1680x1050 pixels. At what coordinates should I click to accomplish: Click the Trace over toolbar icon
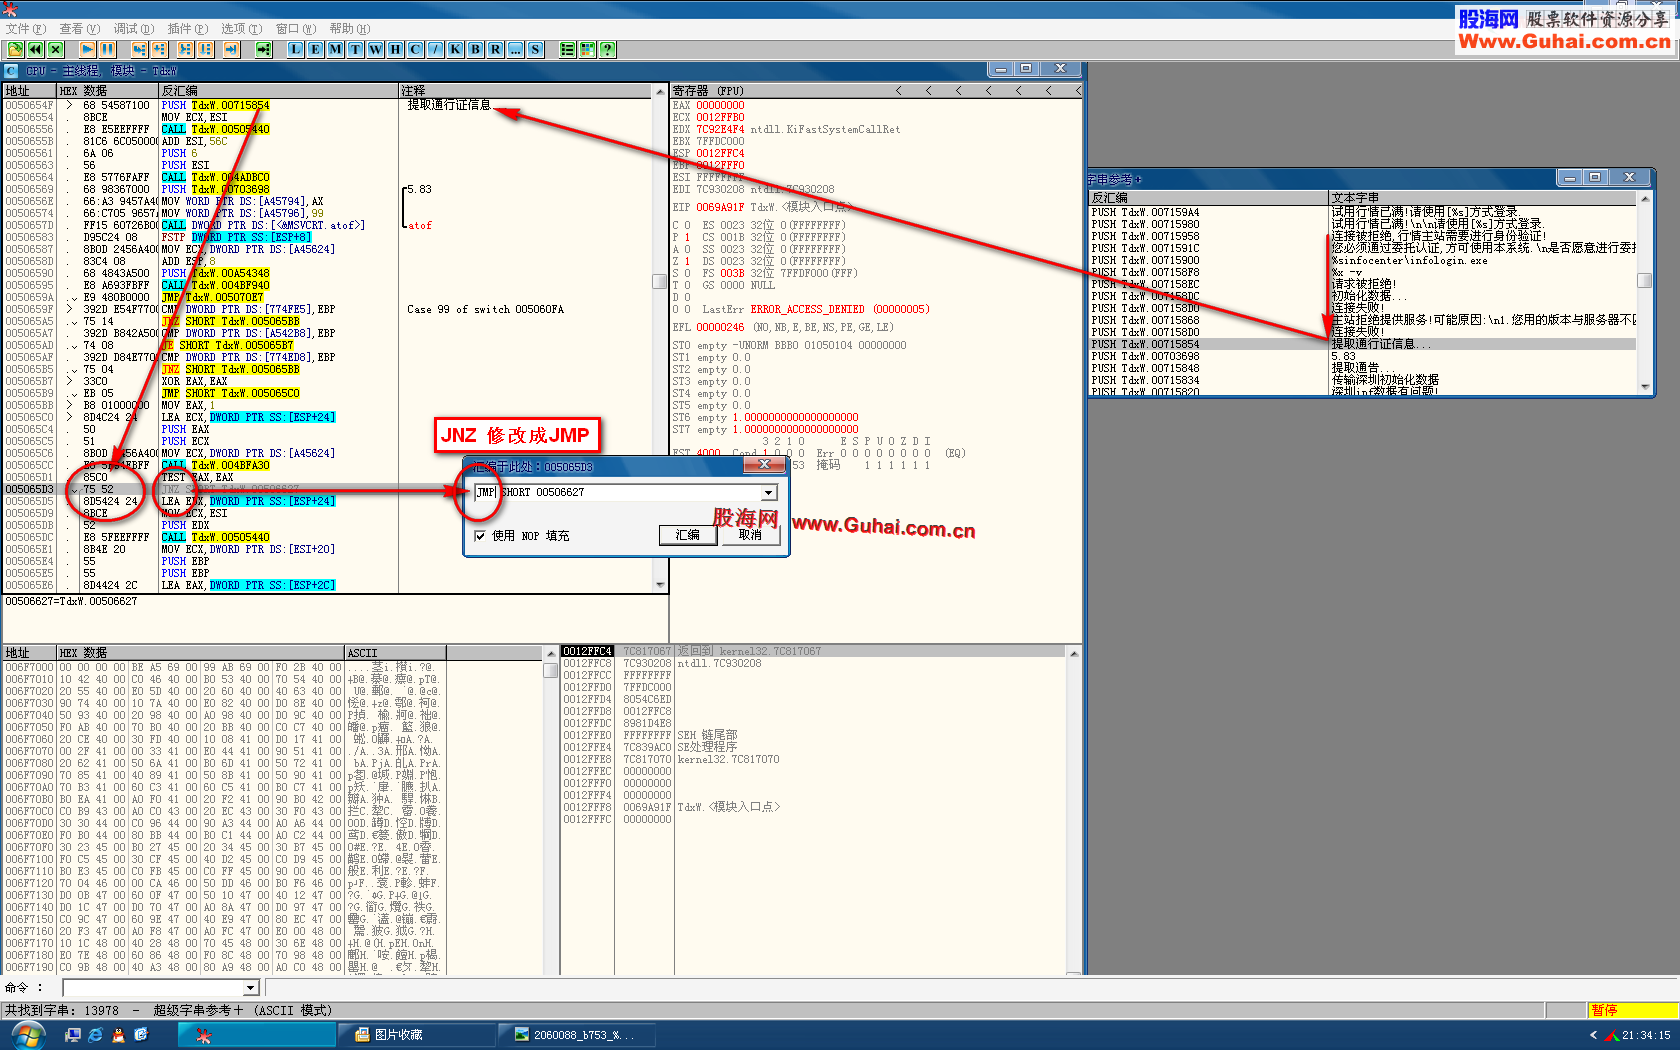pos(205,49)
